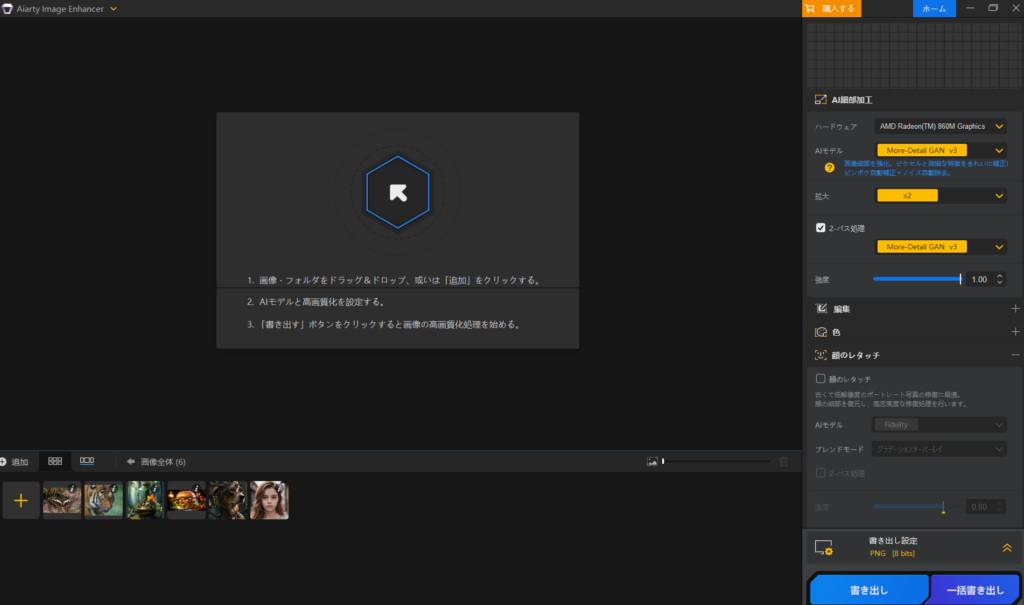The height and width of the screenshot is (605, 1024).
Task: Click the 0.80 strength value field
Action: pos(980,506)
